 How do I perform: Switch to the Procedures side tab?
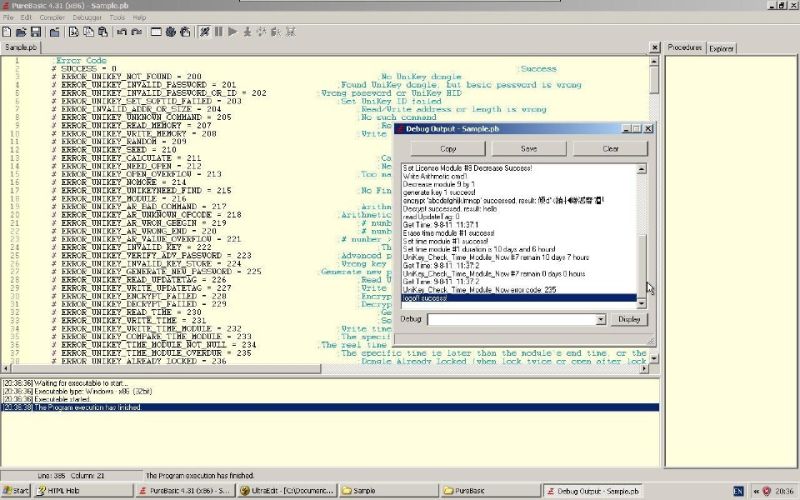[x=685, y=47]
